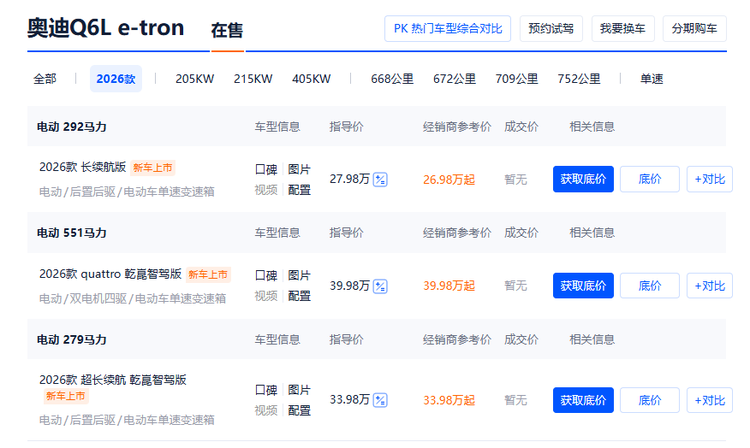Open the 在售 tab
The height and width of the screenshot is (448, 750).
coord(227,31)
